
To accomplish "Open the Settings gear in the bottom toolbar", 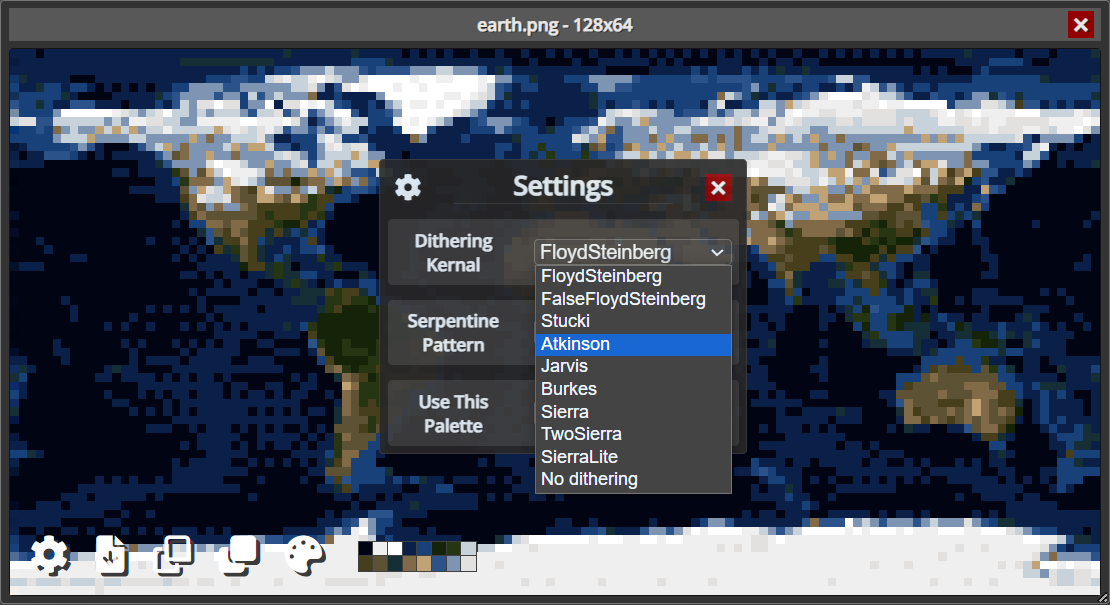I will tap(50, 556).
